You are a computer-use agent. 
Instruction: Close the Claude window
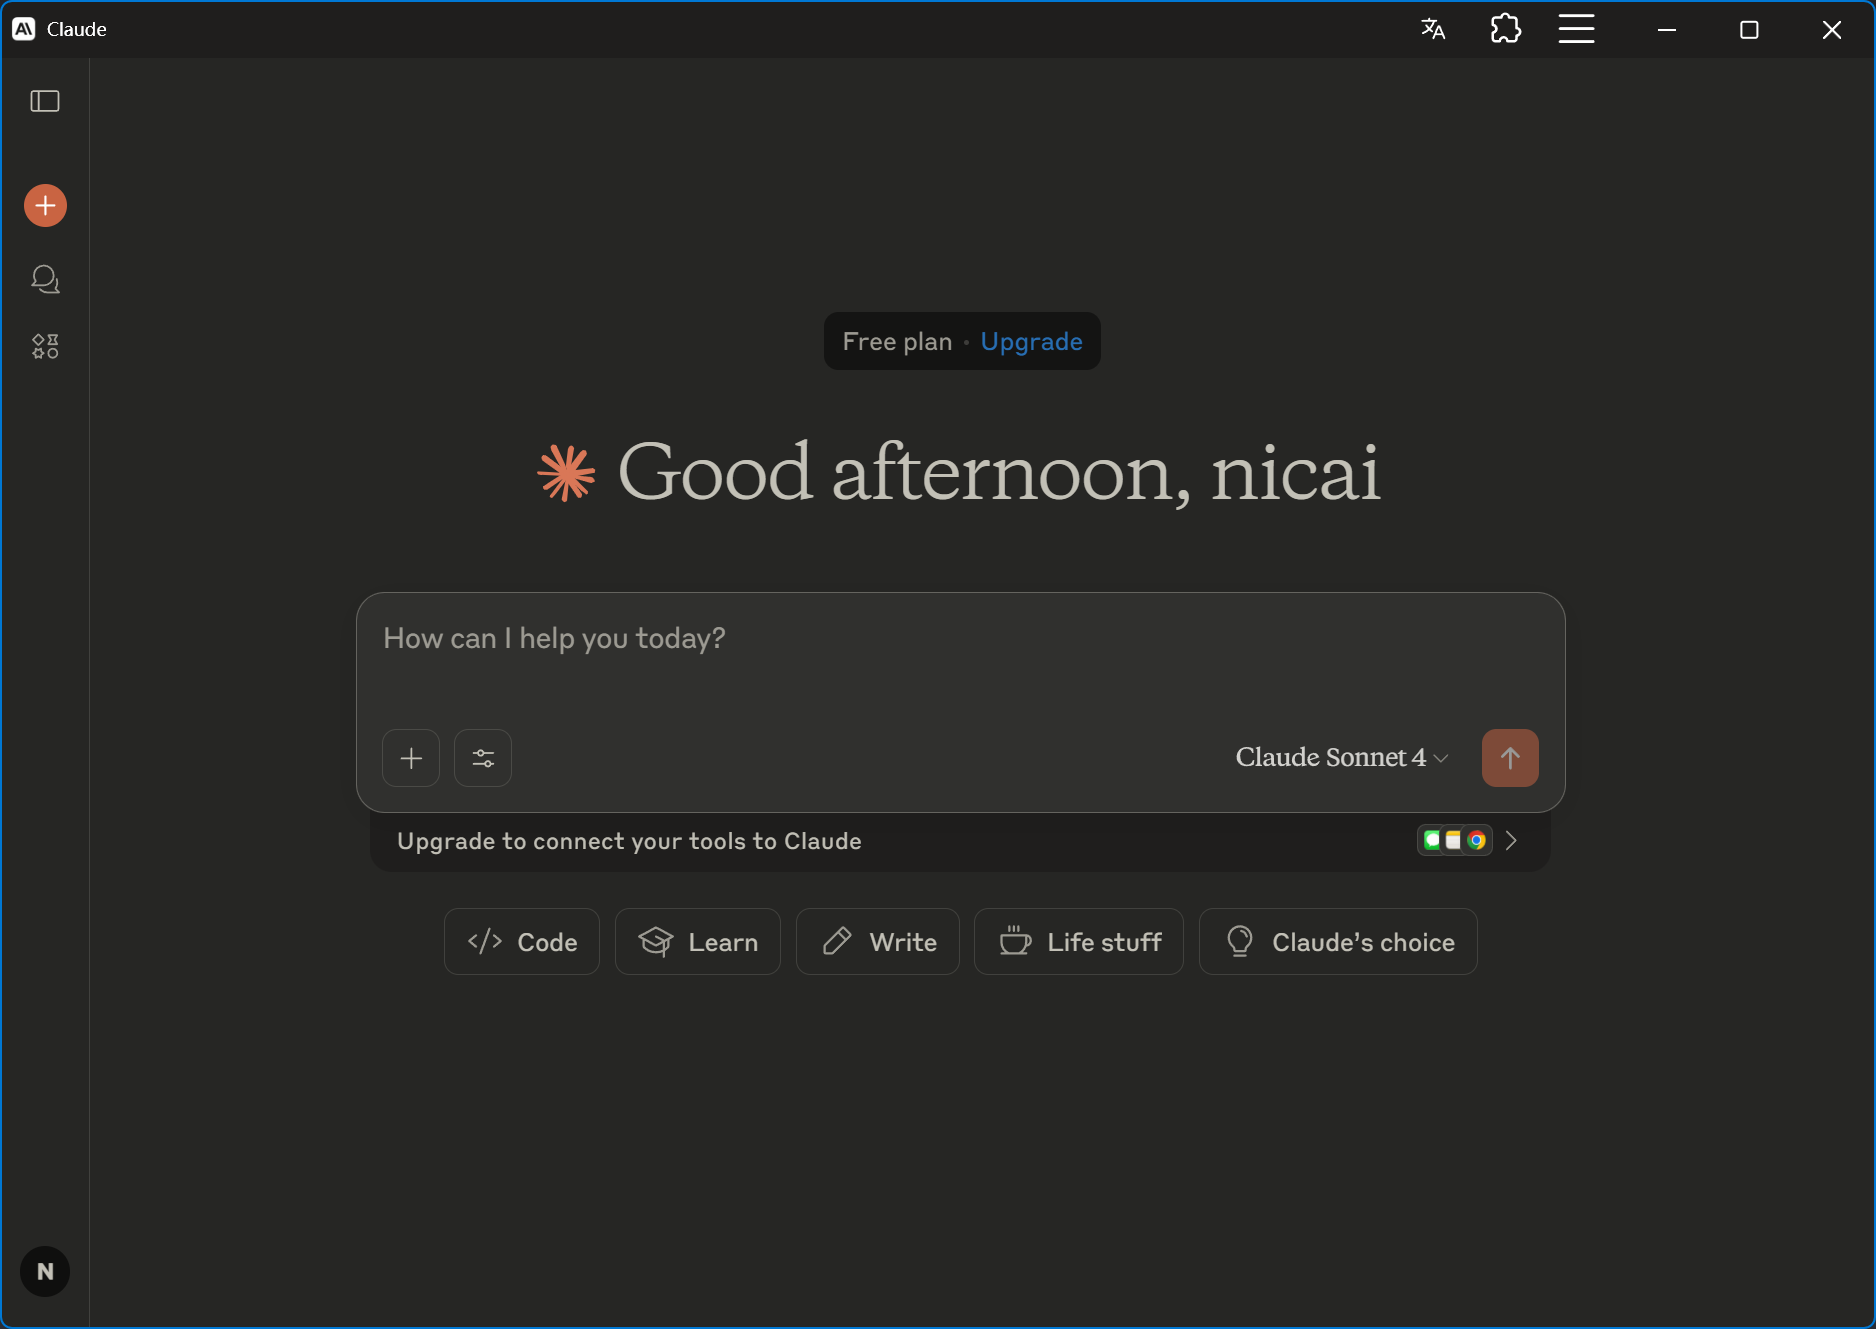(x=1832, y=29)
